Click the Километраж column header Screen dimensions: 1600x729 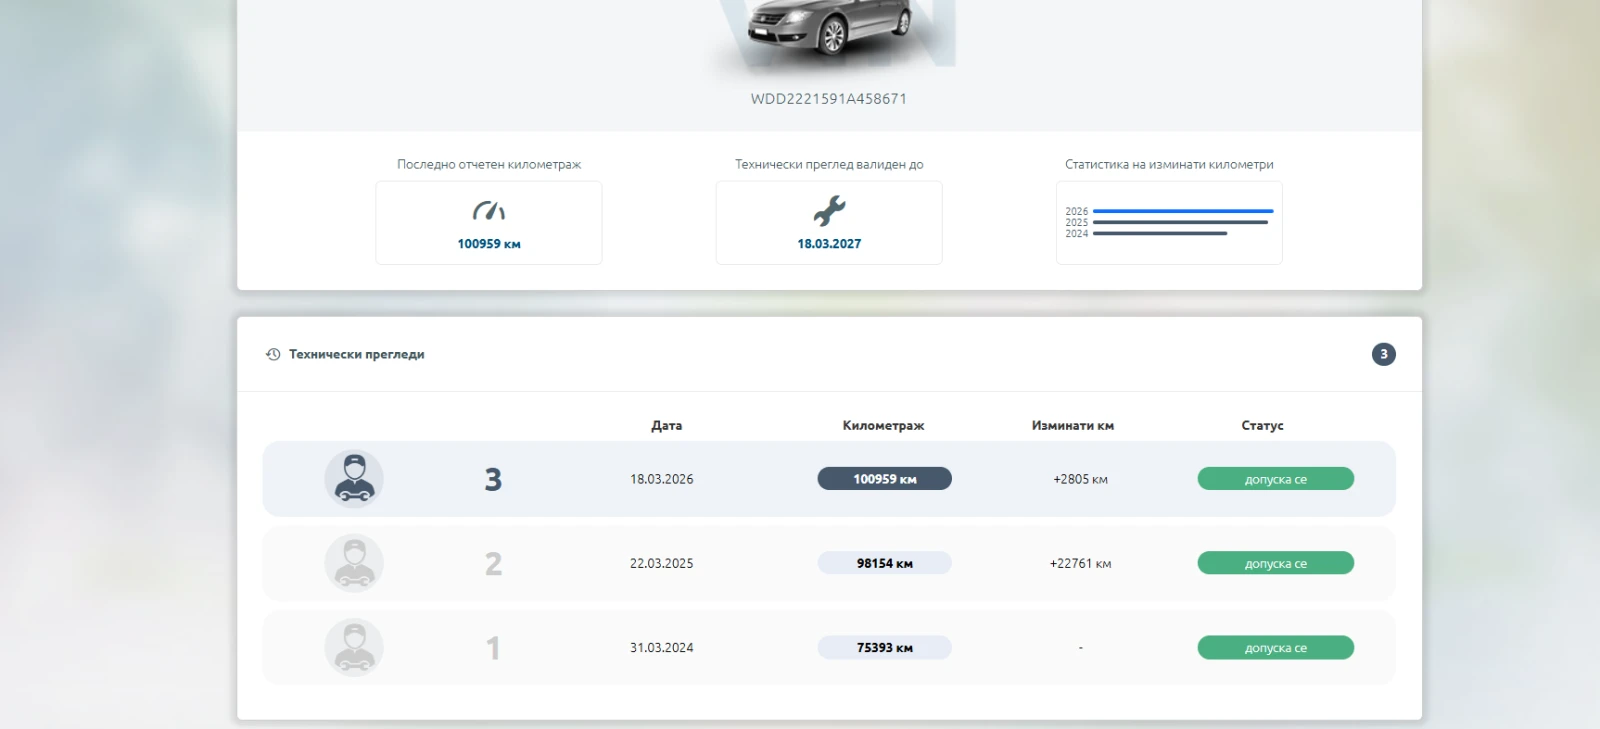click(883, 425)
